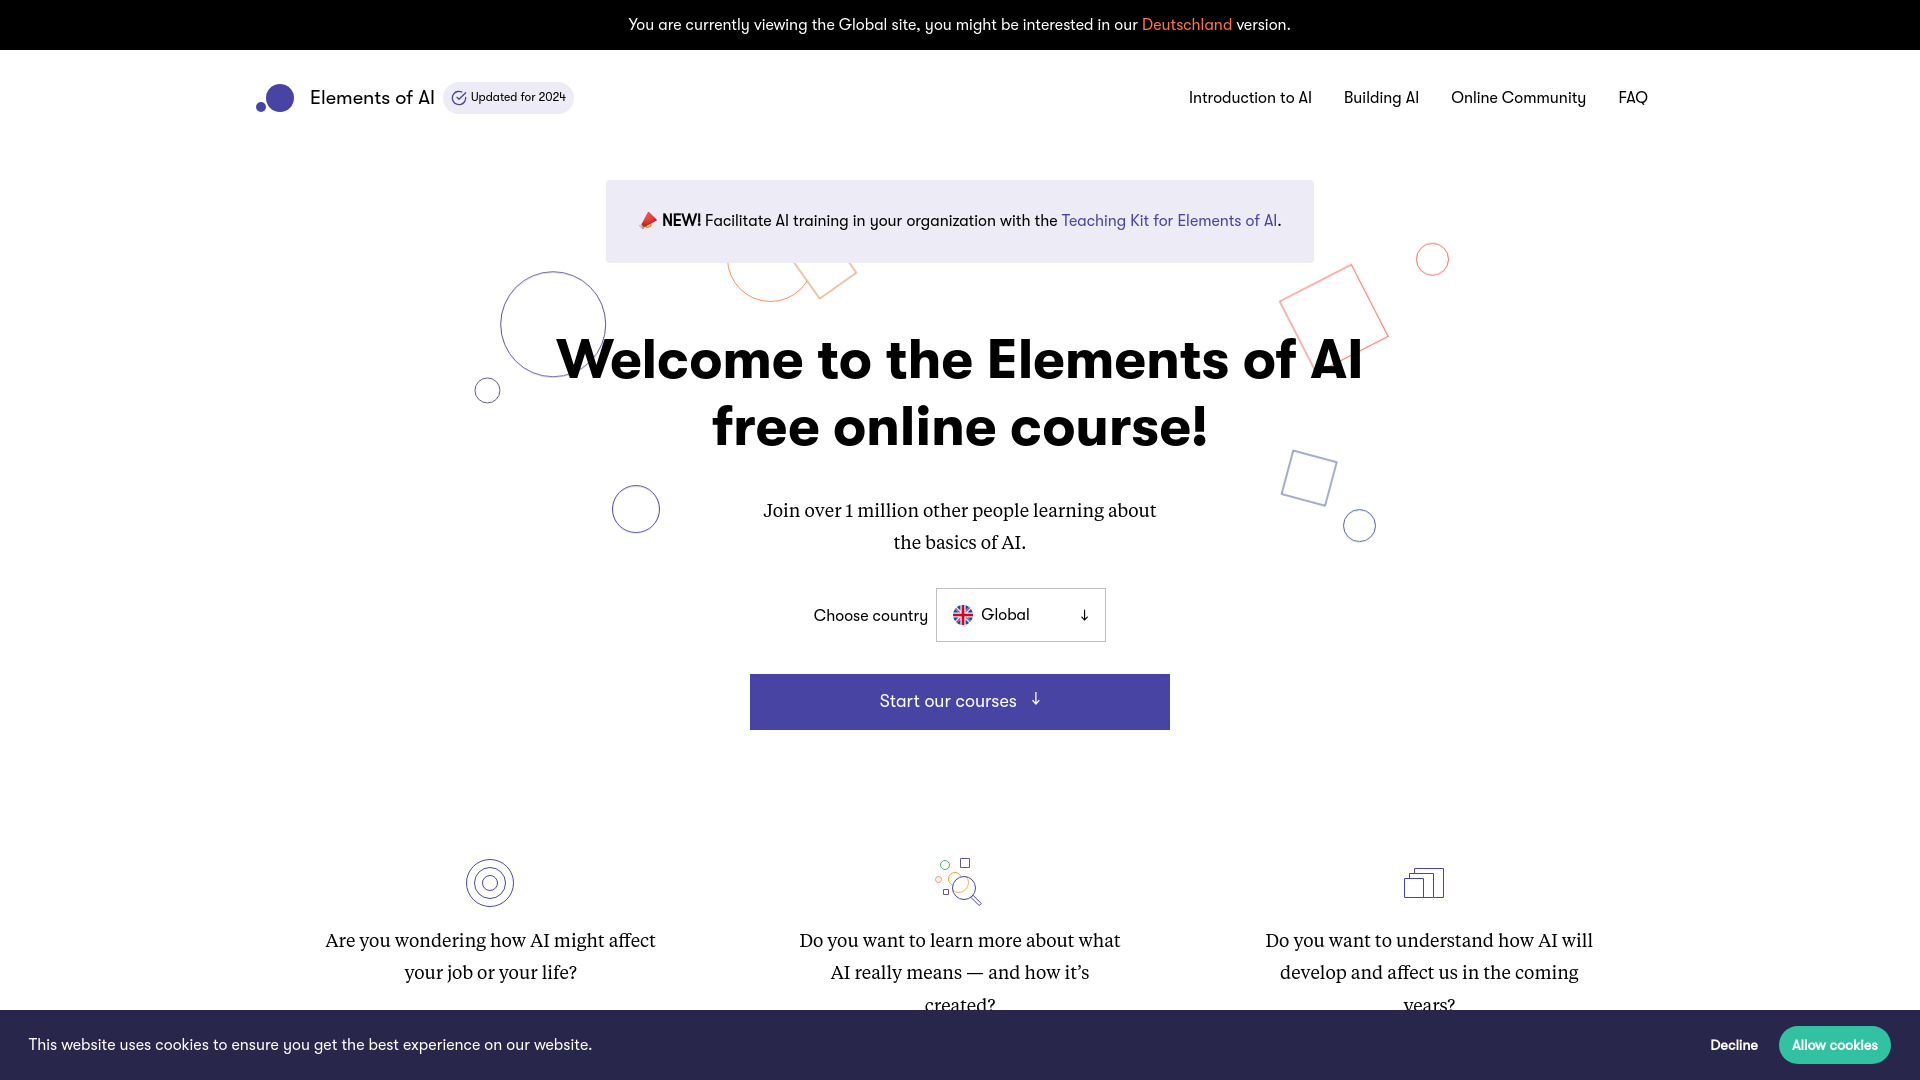Expand the Global country options list
Viewport: 1920px width, 1080px height.
point(1021,615)
